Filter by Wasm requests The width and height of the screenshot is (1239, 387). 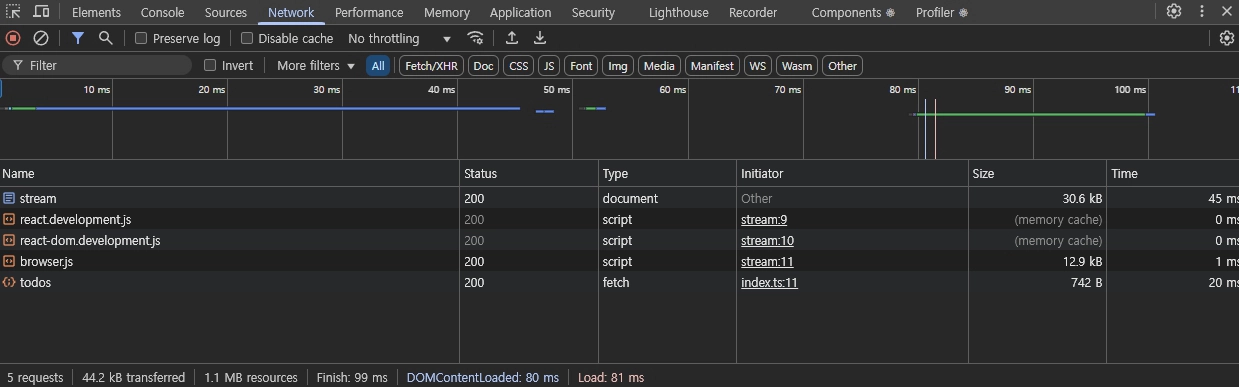click(x=797, y=66)
